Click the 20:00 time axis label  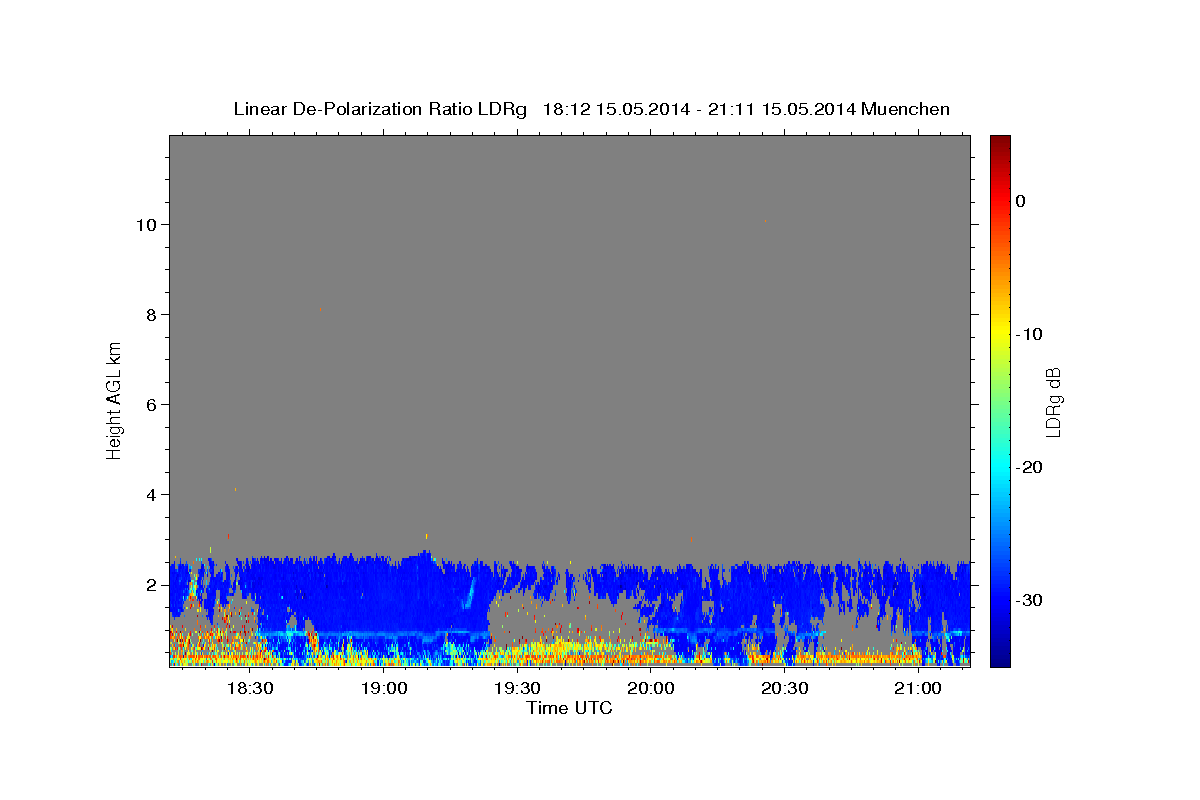point(650,688)
